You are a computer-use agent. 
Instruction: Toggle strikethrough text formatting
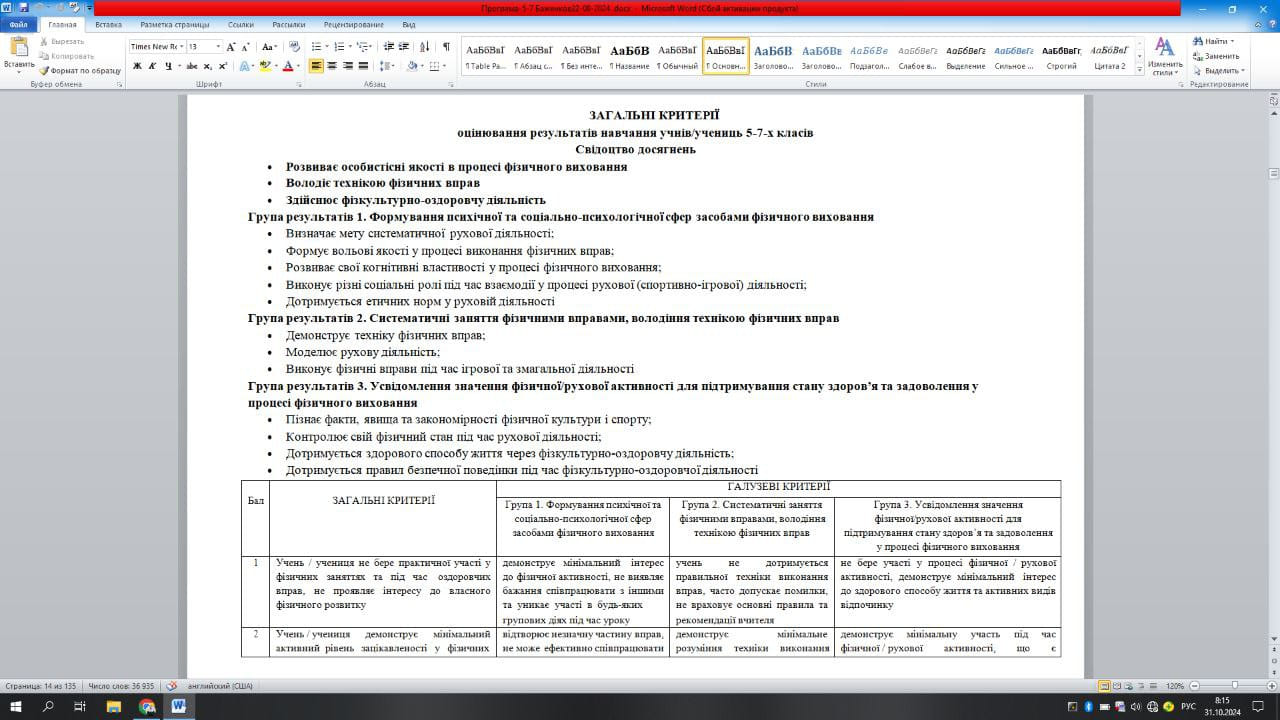tap(189, 66)
